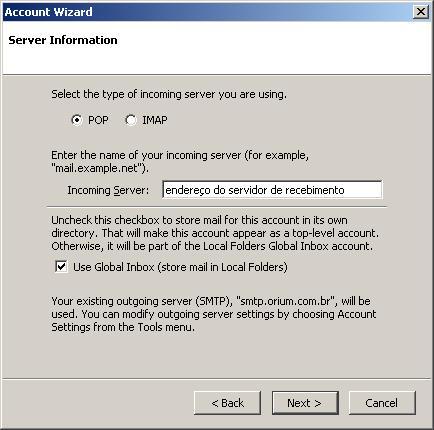Click the "POP" label text

tap(98, 120)
